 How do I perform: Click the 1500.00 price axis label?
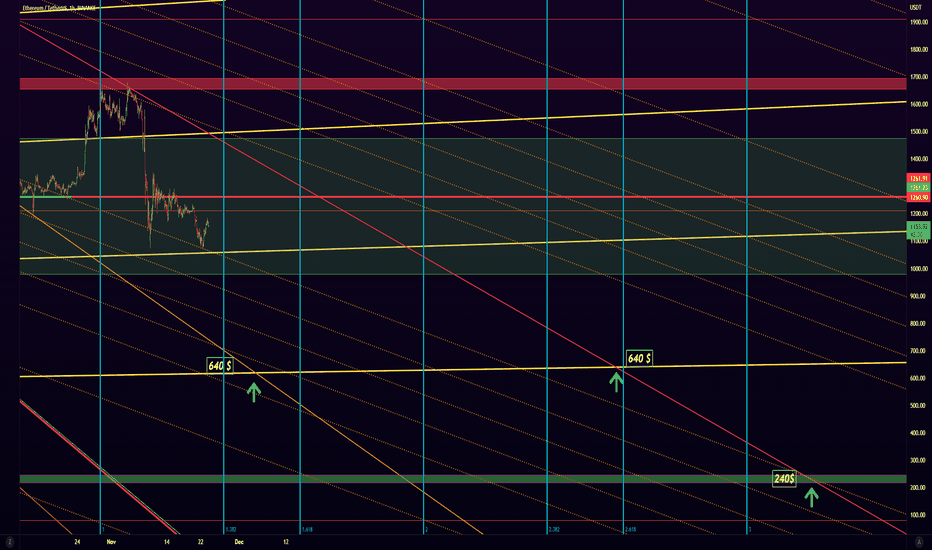click(918, 131)
